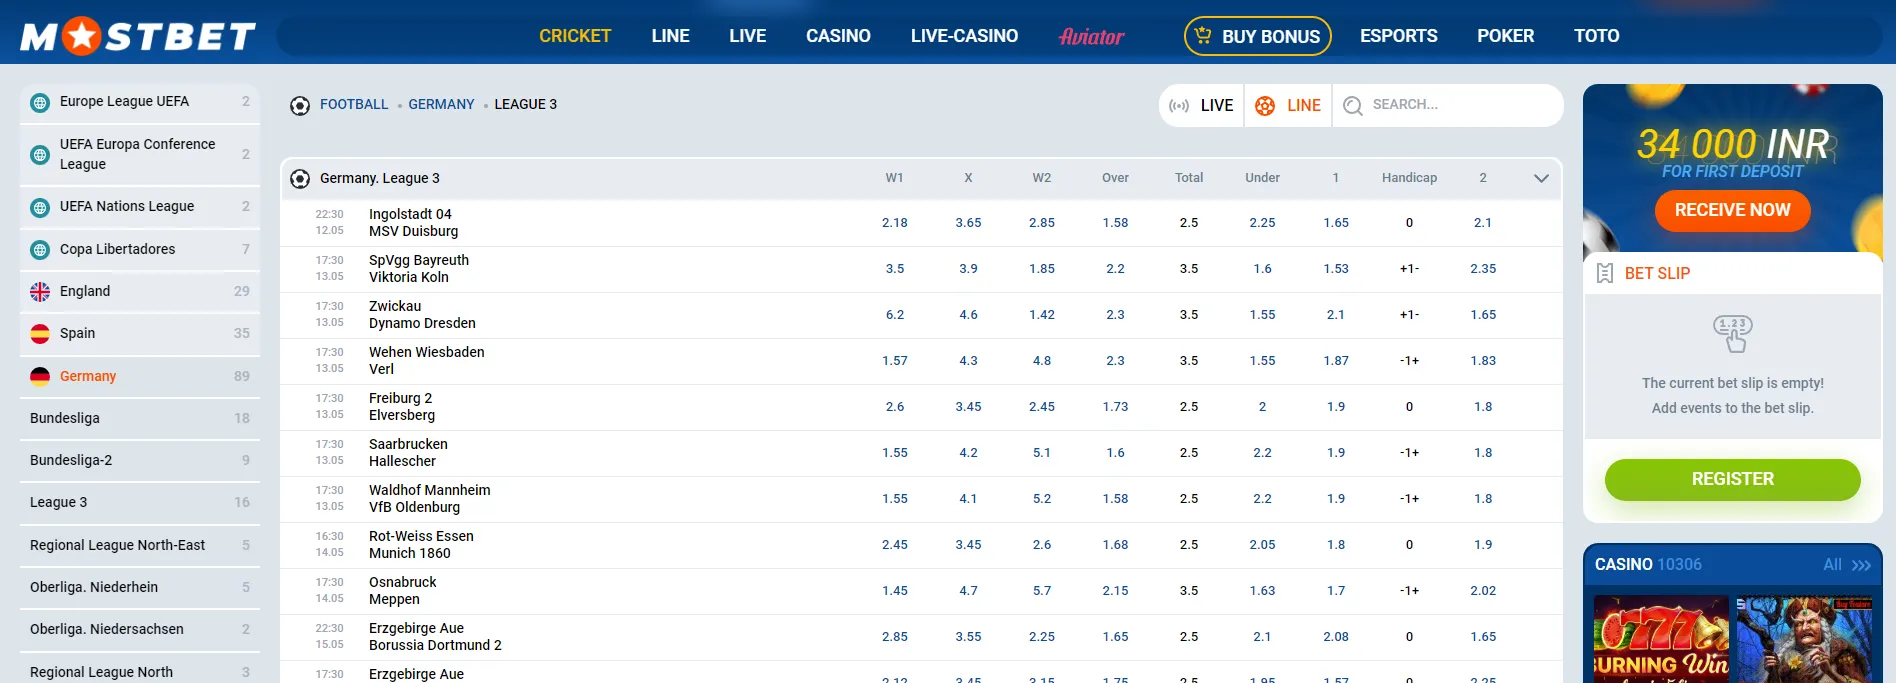1896x683 pixels.
Task: Pick W2 odds 5.7 in Osnabruck vs Meppen
Action: tap(1042, 591)
